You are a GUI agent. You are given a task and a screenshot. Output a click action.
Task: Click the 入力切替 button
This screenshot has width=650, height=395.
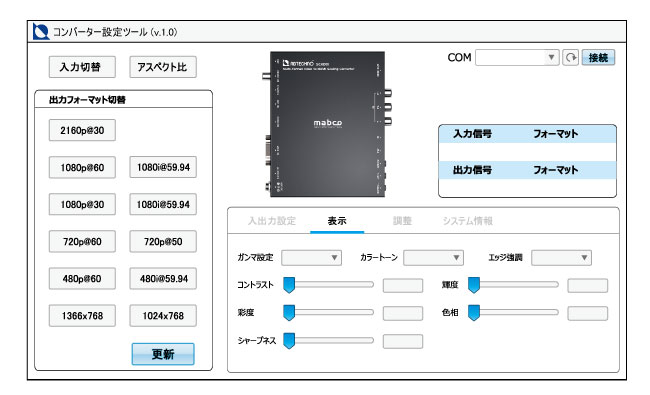(x=82, y=67)
